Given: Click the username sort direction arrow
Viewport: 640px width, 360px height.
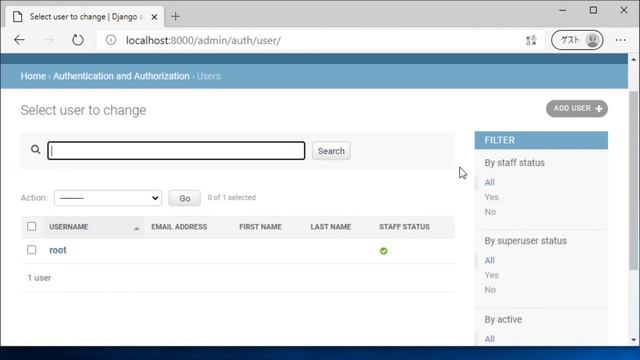Looking at the screenshot, I should [x=136, y=229].
